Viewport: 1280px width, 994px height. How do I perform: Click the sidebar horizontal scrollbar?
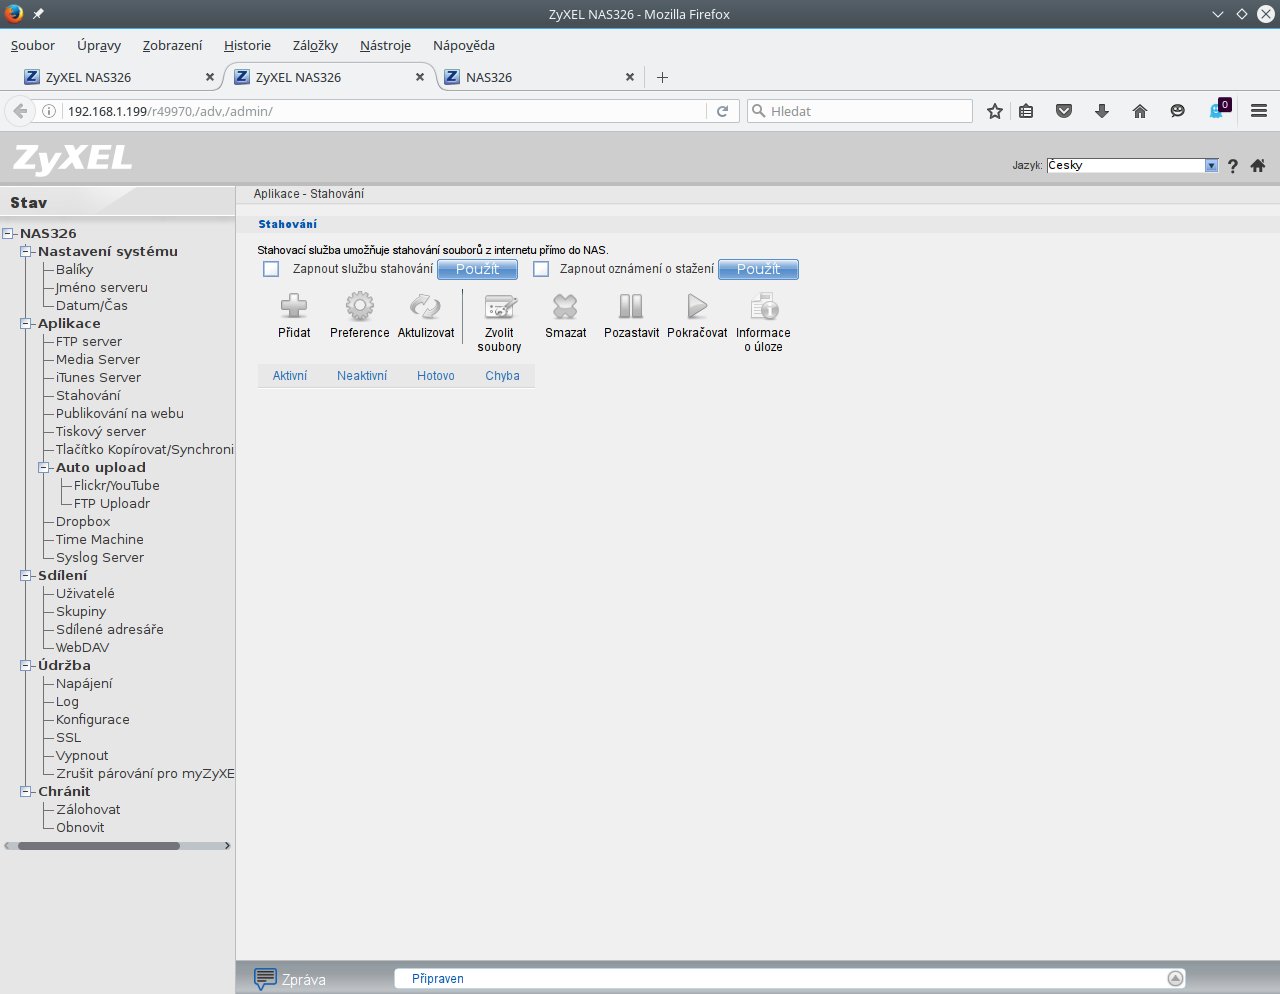tap(99, 846)
